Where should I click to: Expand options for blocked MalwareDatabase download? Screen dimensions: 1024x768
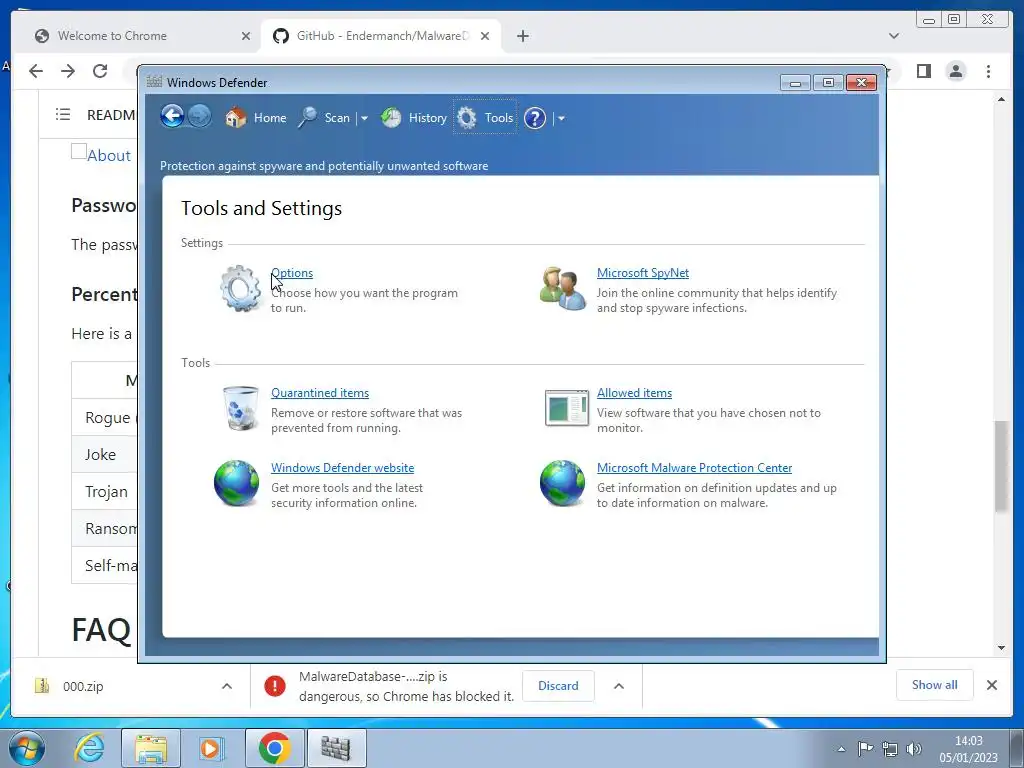pyautogui.click(x=619, y=686)
